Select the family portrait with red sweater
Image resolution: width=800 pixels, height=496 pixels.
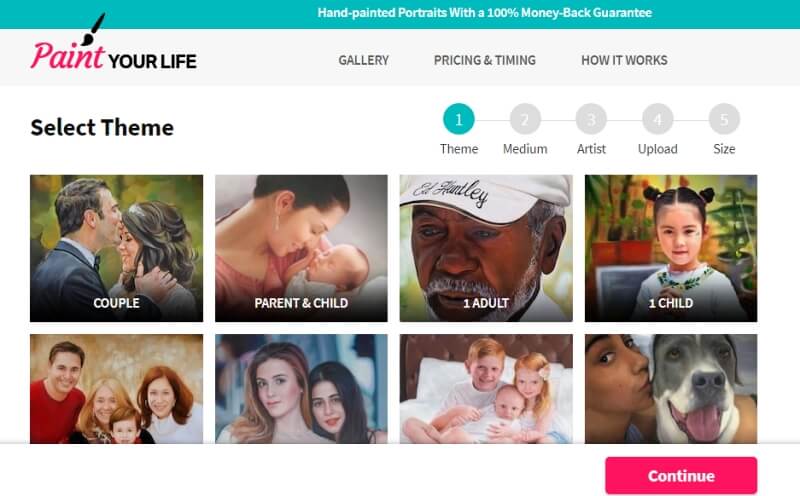pos(116,389)
